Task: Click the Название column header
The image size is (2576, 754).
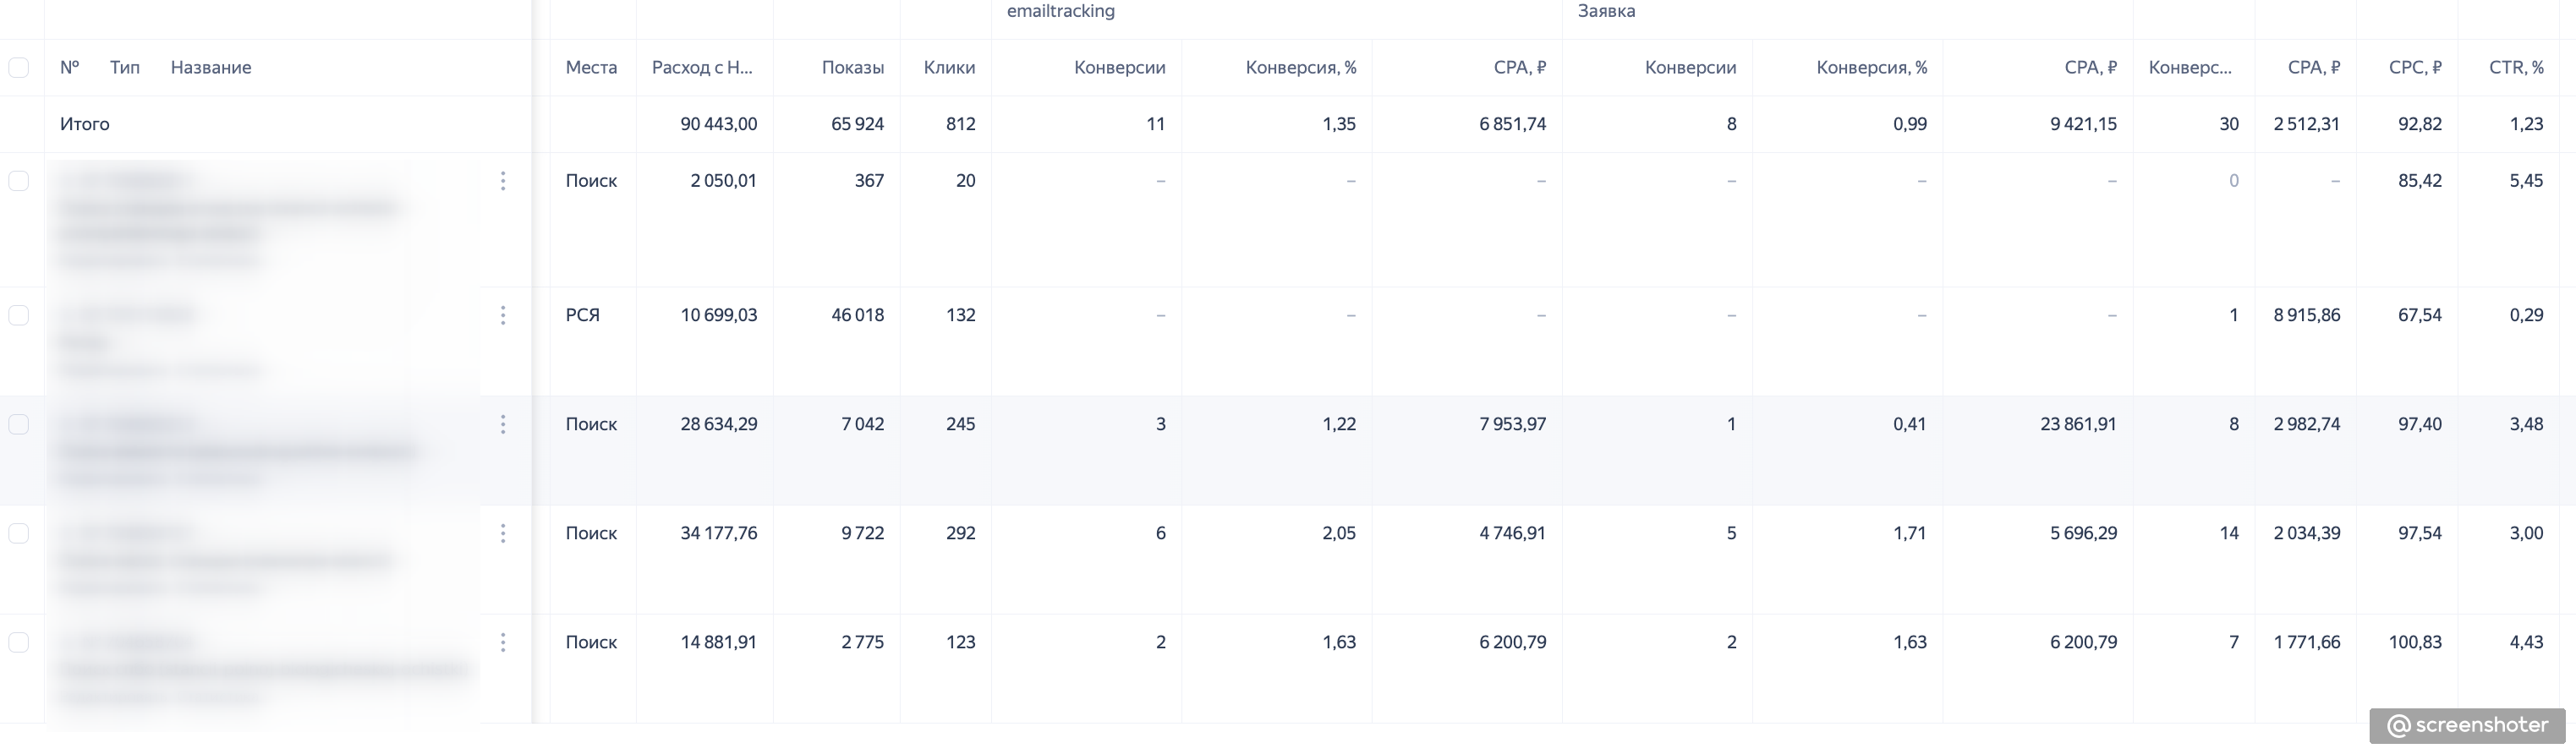Action: pyautogui.click(x=210, y=67)
